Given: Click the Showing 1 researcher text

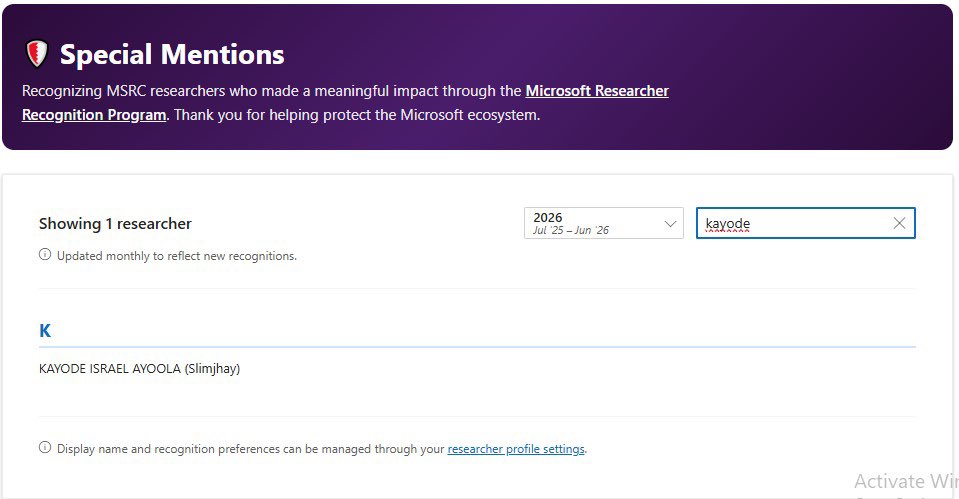Looking at the screenshot, I should [x=115, y=224].
